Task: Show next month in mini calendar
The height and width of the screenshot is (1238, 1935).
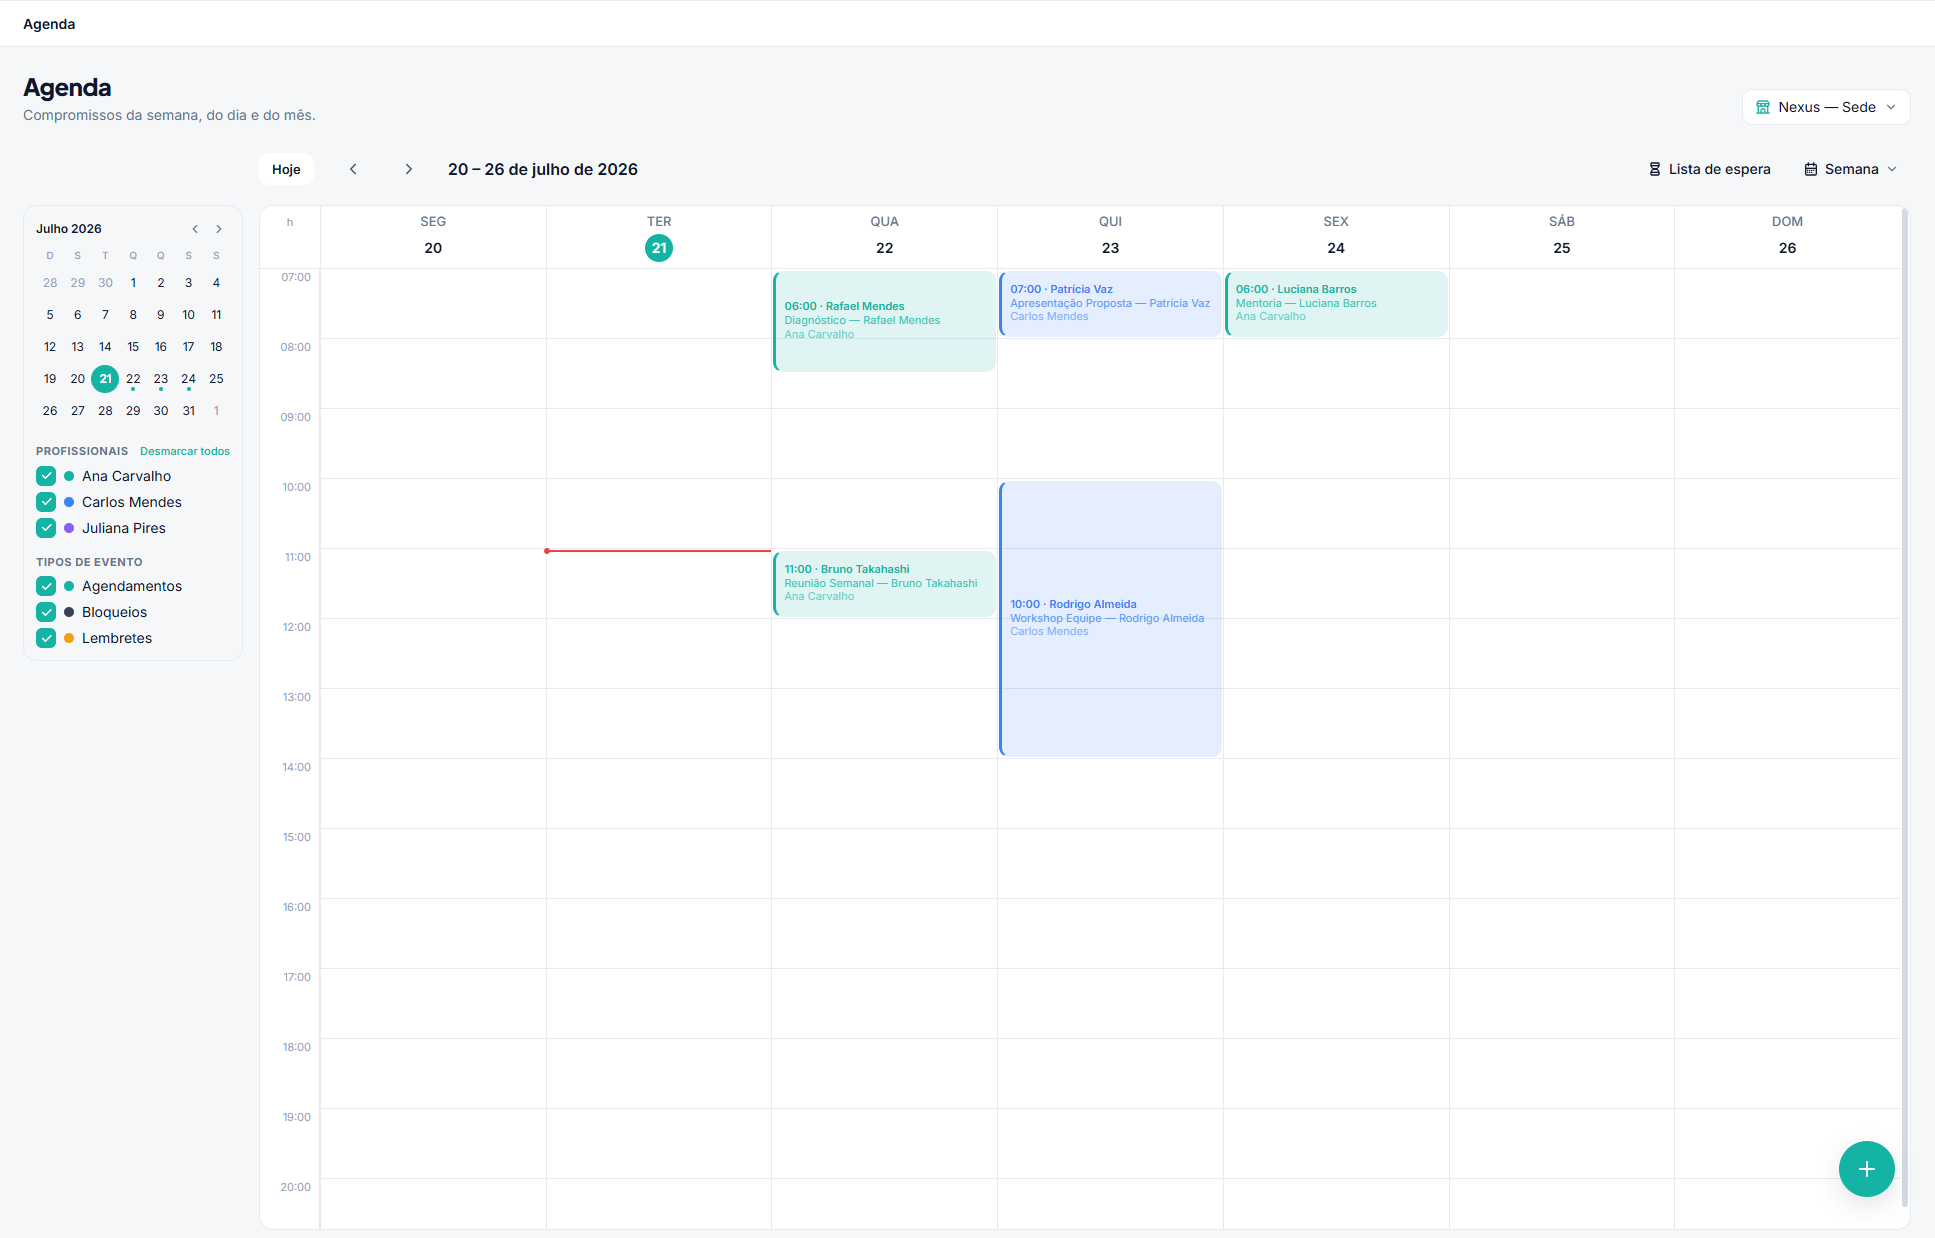Action: coord(219,229)
